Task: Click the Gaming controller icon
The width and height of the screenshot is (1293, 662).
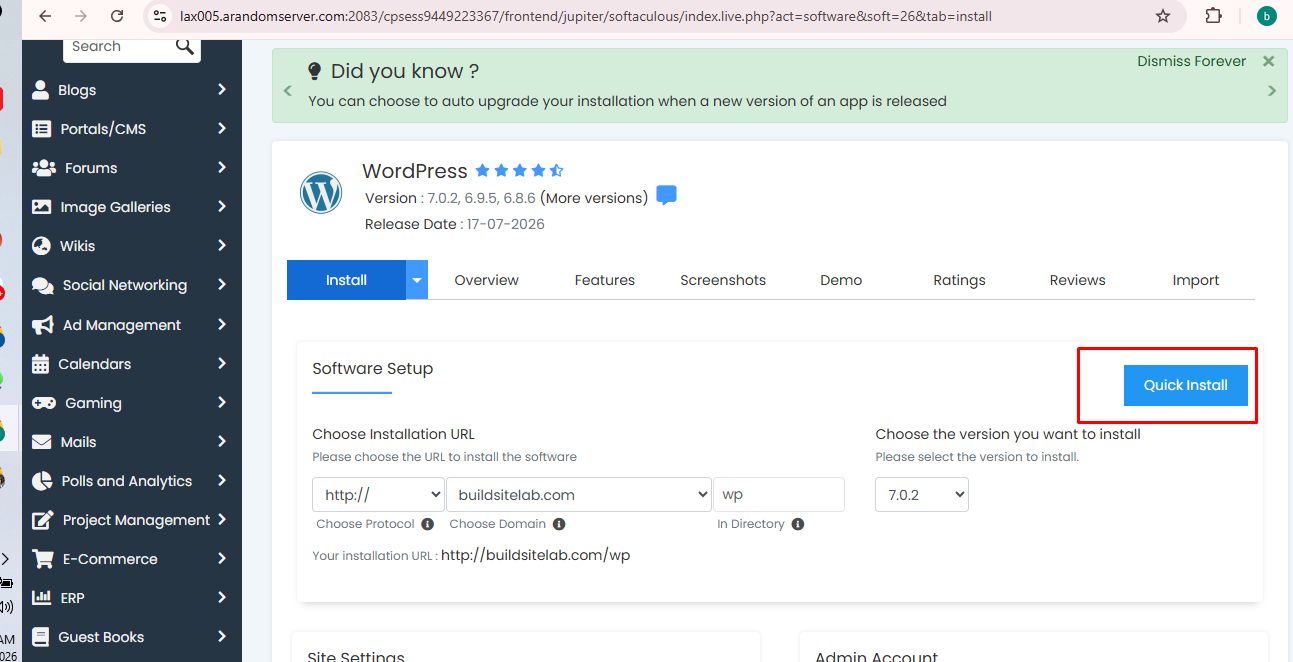Action: pos(44,403)
